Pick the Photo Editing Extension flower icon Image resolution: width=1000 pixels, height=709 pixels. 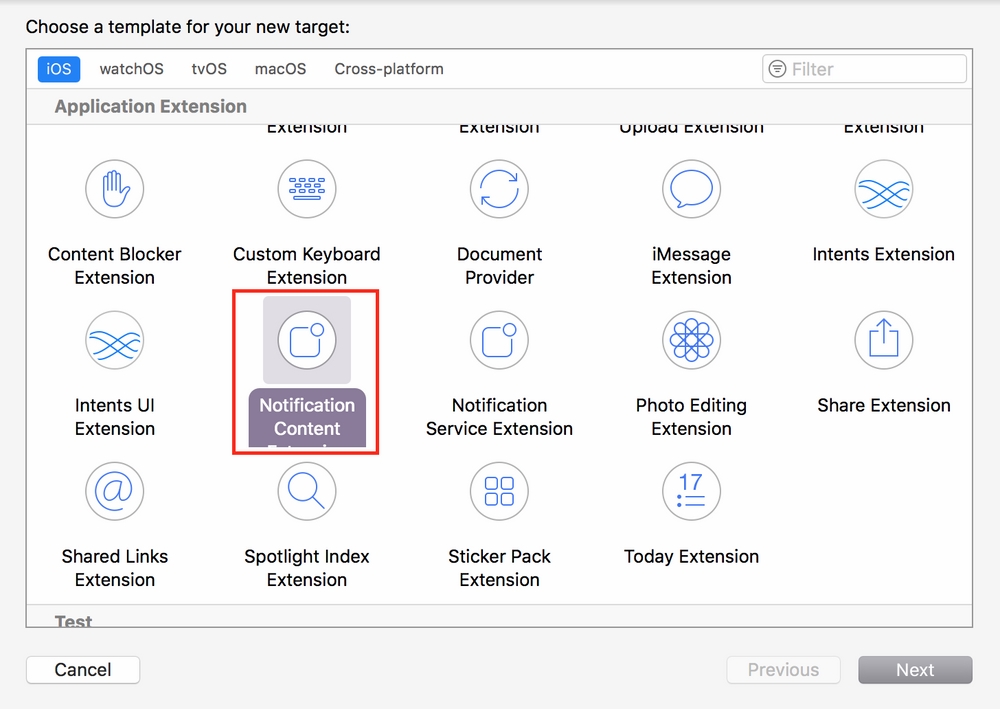tap(691, 340)
